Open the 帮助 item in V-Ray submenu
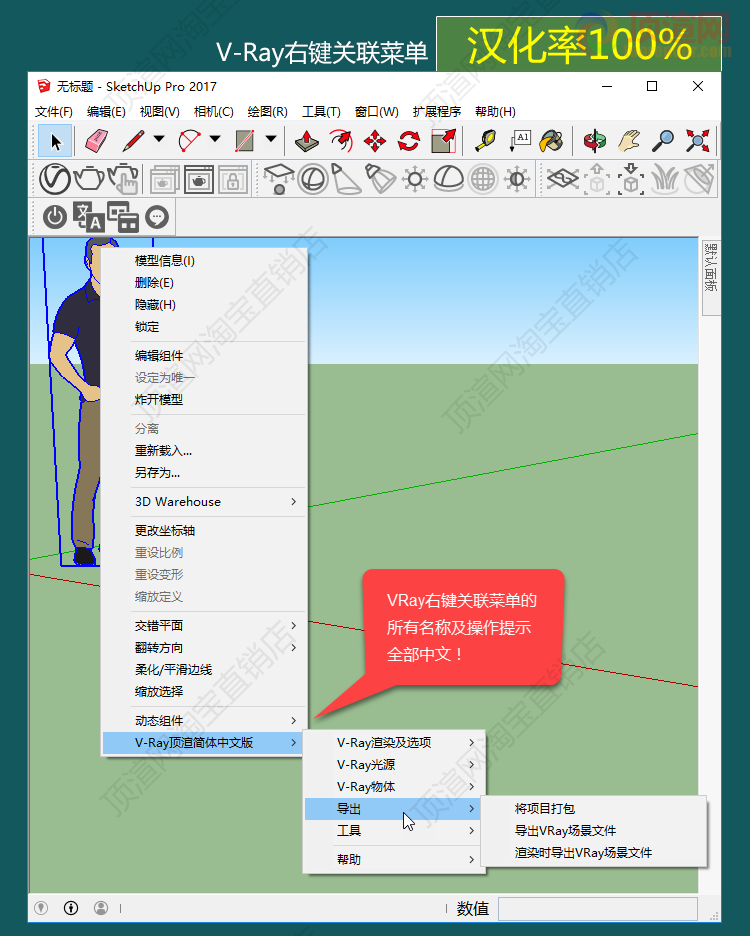 (x=394, y=860)
